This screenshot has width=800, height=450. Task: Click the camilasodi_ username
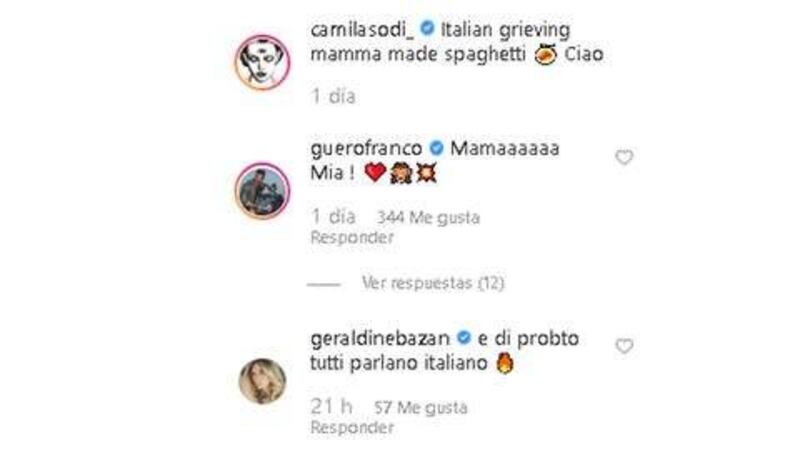(x=363, y=30)
